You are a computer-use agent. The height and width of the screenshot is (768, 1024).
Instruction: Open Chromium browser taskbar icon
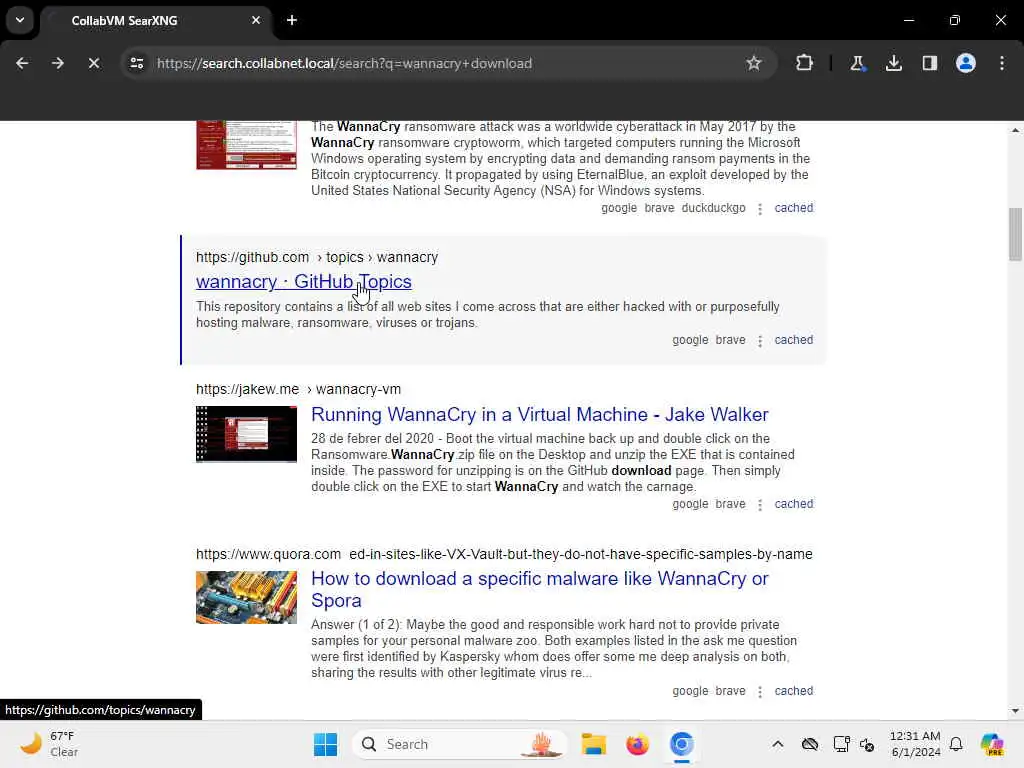(x=681, y=744)
